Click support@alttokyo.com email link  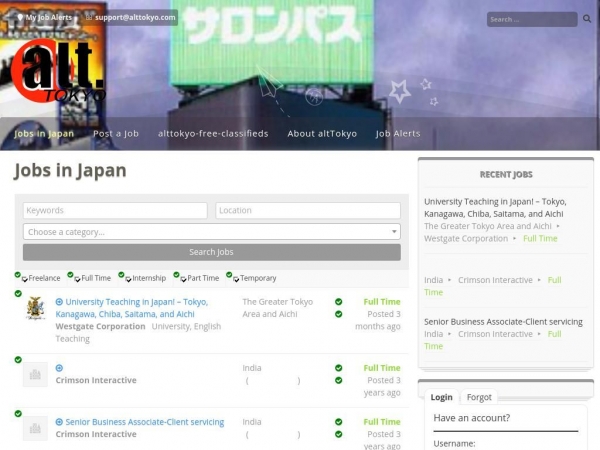135,17
